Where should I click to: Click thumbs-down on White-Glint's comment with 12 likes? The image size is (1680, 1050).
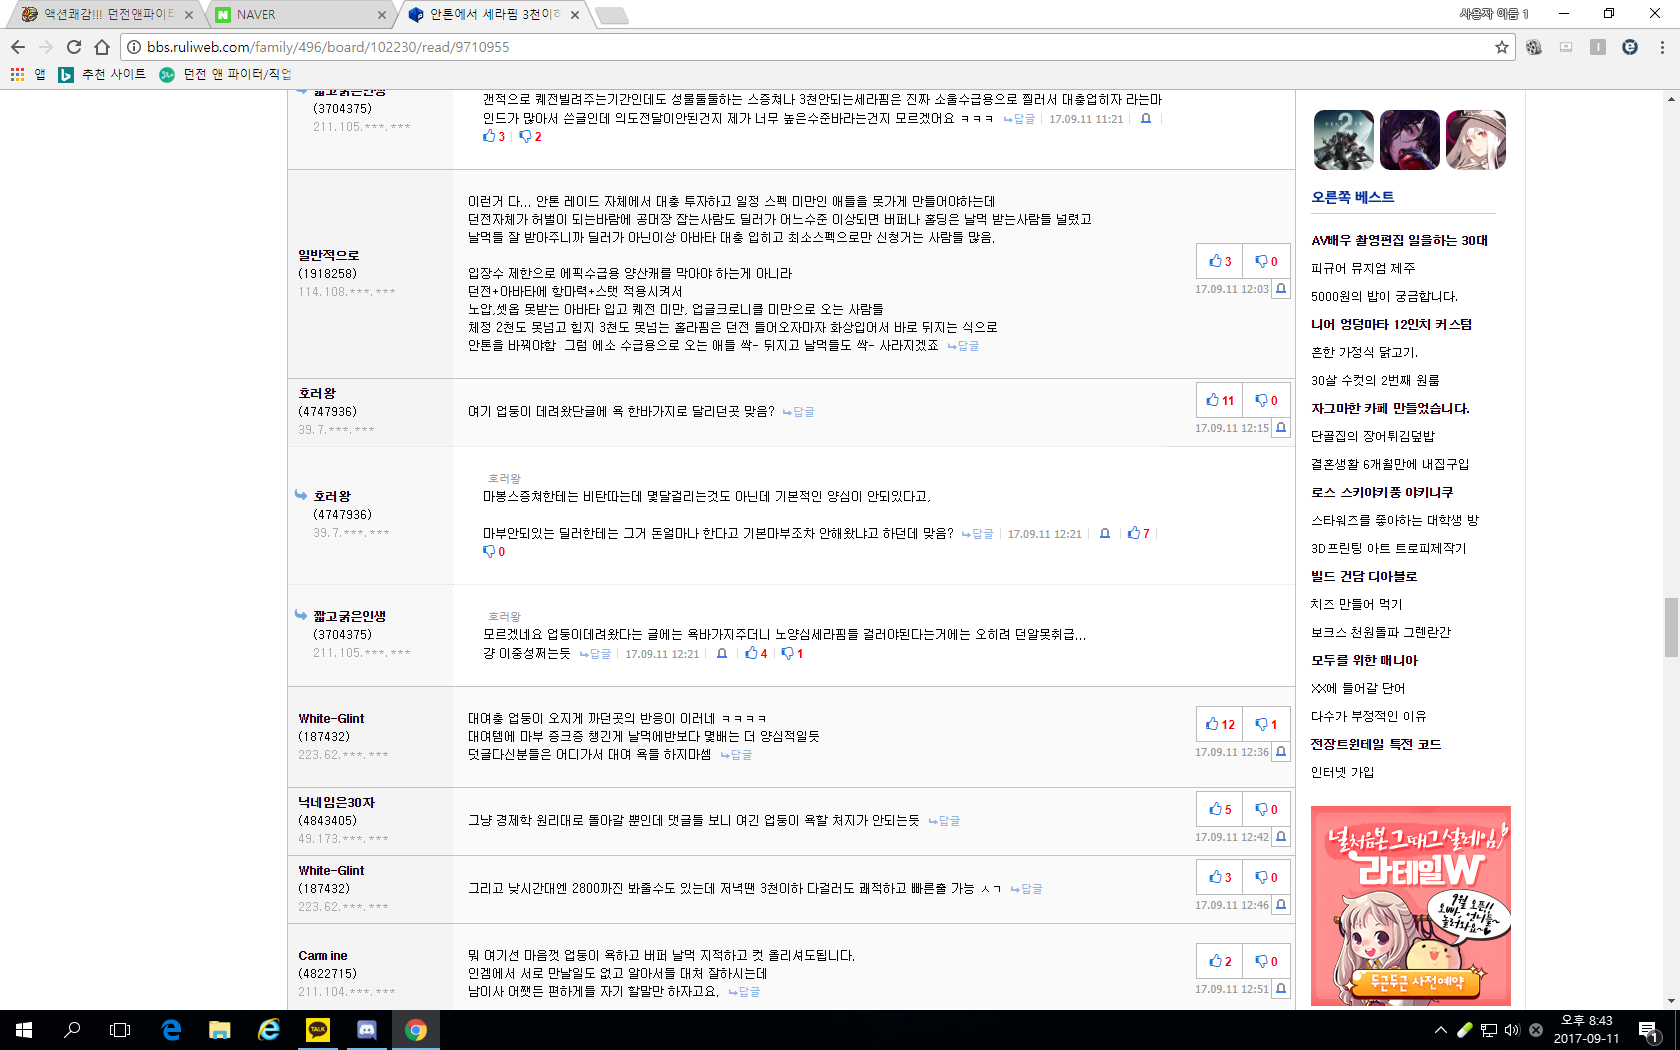[x=1266, y=724]
